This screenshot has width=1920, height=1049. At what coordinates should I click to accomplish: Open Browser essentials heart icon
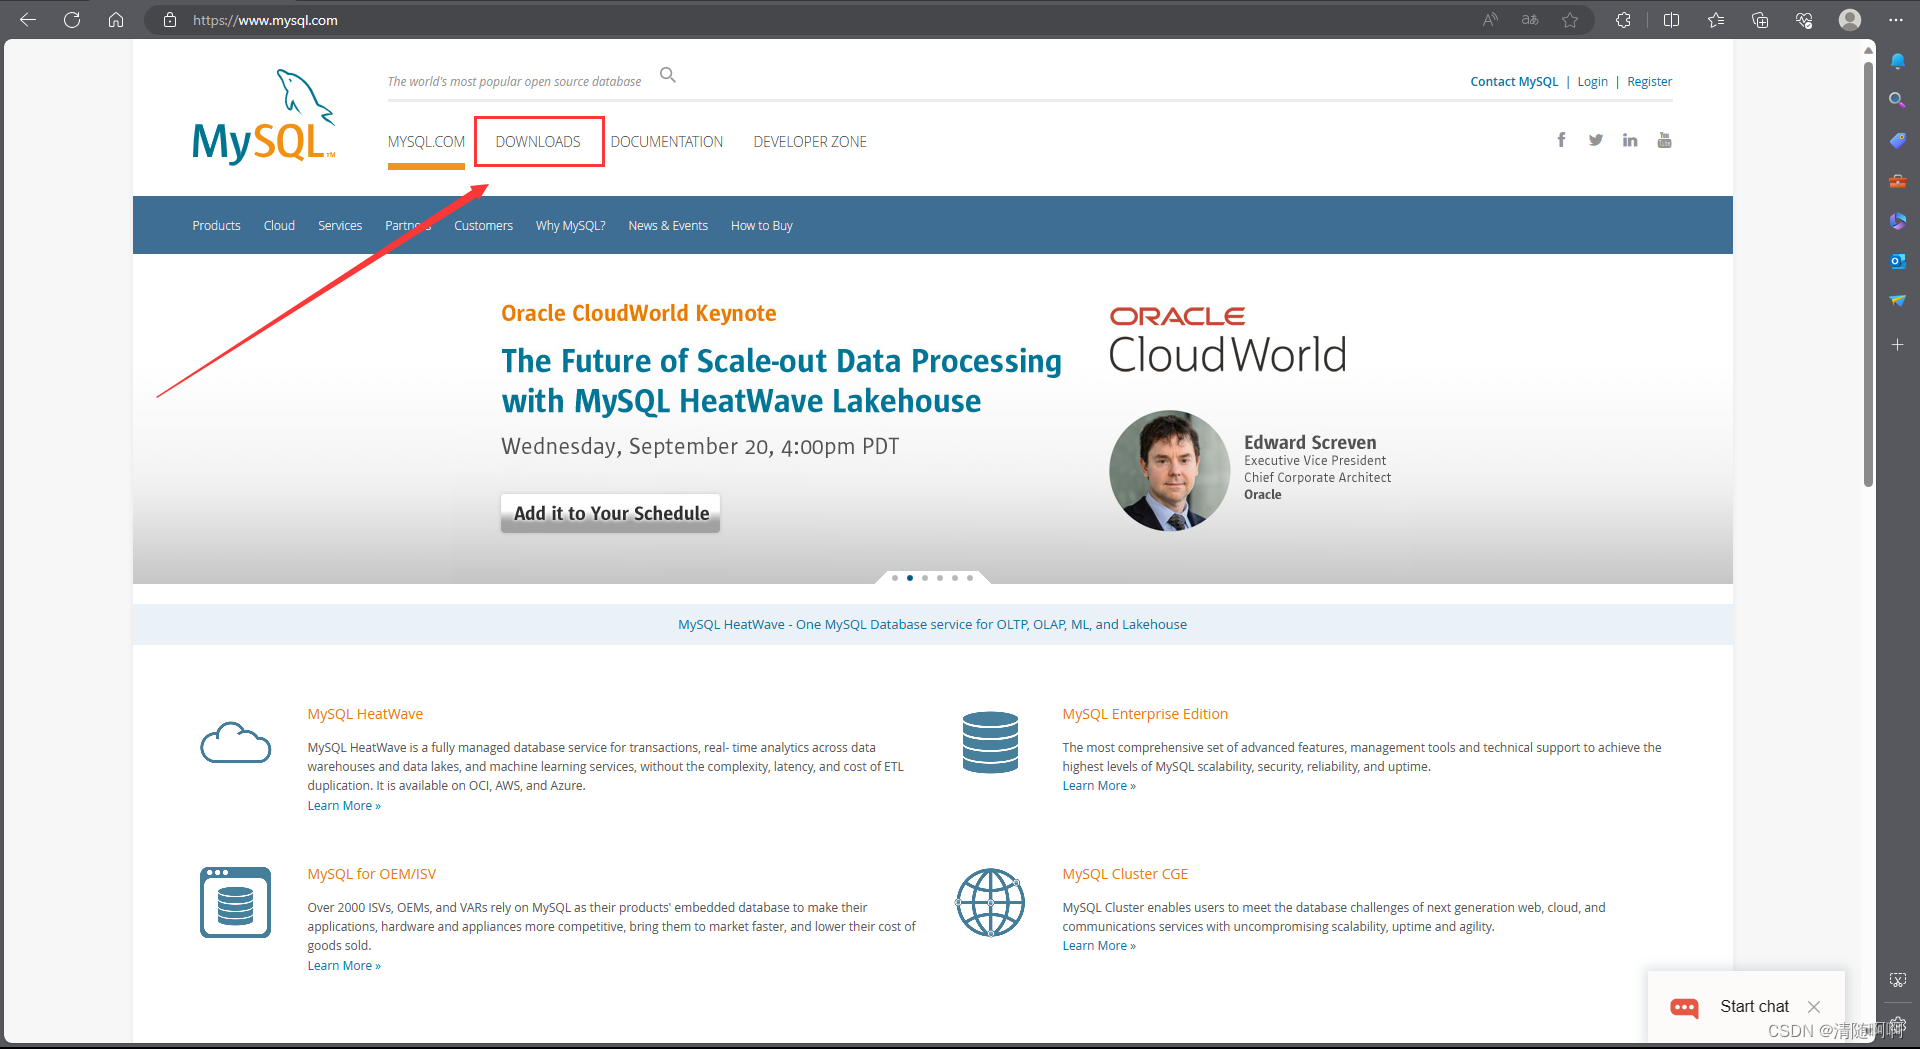1804,20
